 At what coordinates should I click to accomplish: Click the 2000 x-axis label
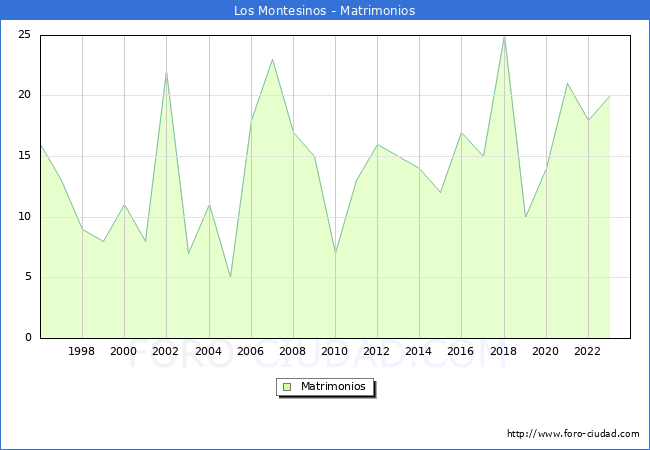coord(123,351)
